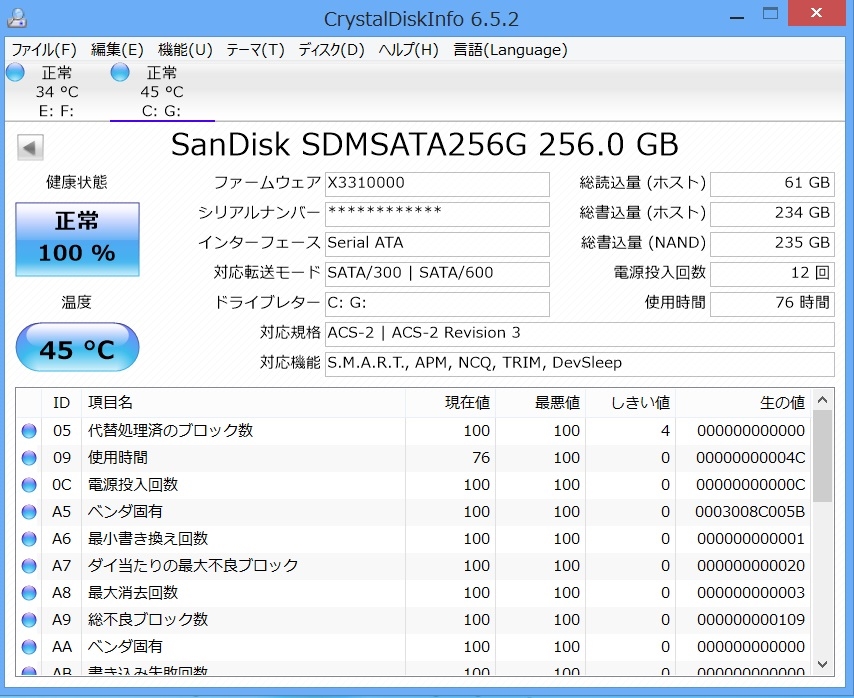Click status dot for attribute A7
Viewport: 854px width, 698px height.
pos(29,566)
